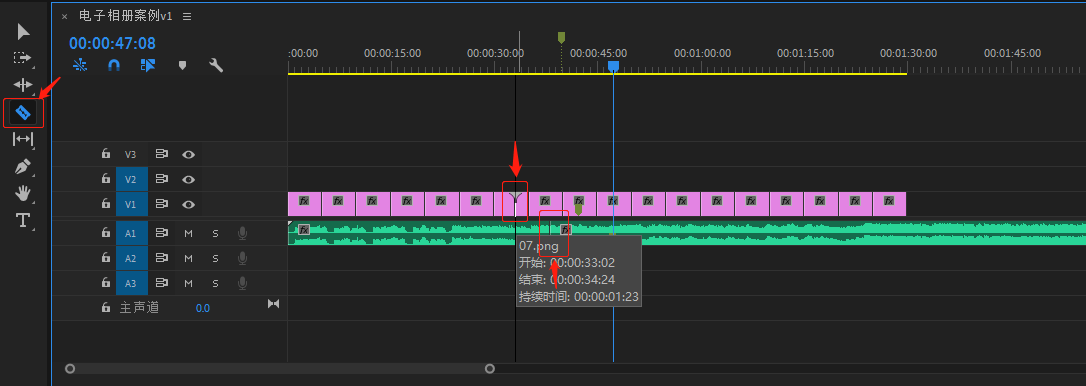This screenshot has width=1086, height=386.
Task: Select the Razor tool
Action: click(23, 112)
